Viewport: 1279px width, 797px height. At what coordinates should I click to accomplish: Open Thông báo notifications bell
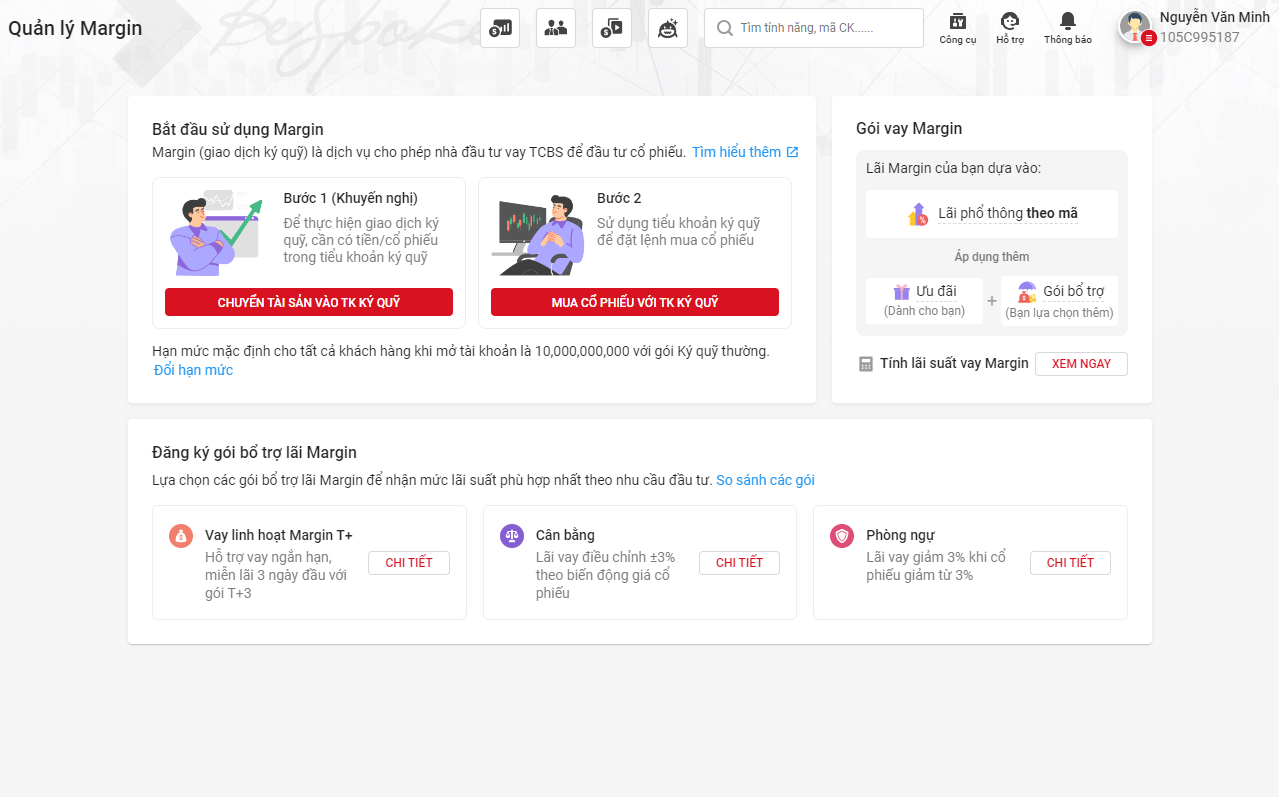pyautogui.click(x=1067, y=27)
